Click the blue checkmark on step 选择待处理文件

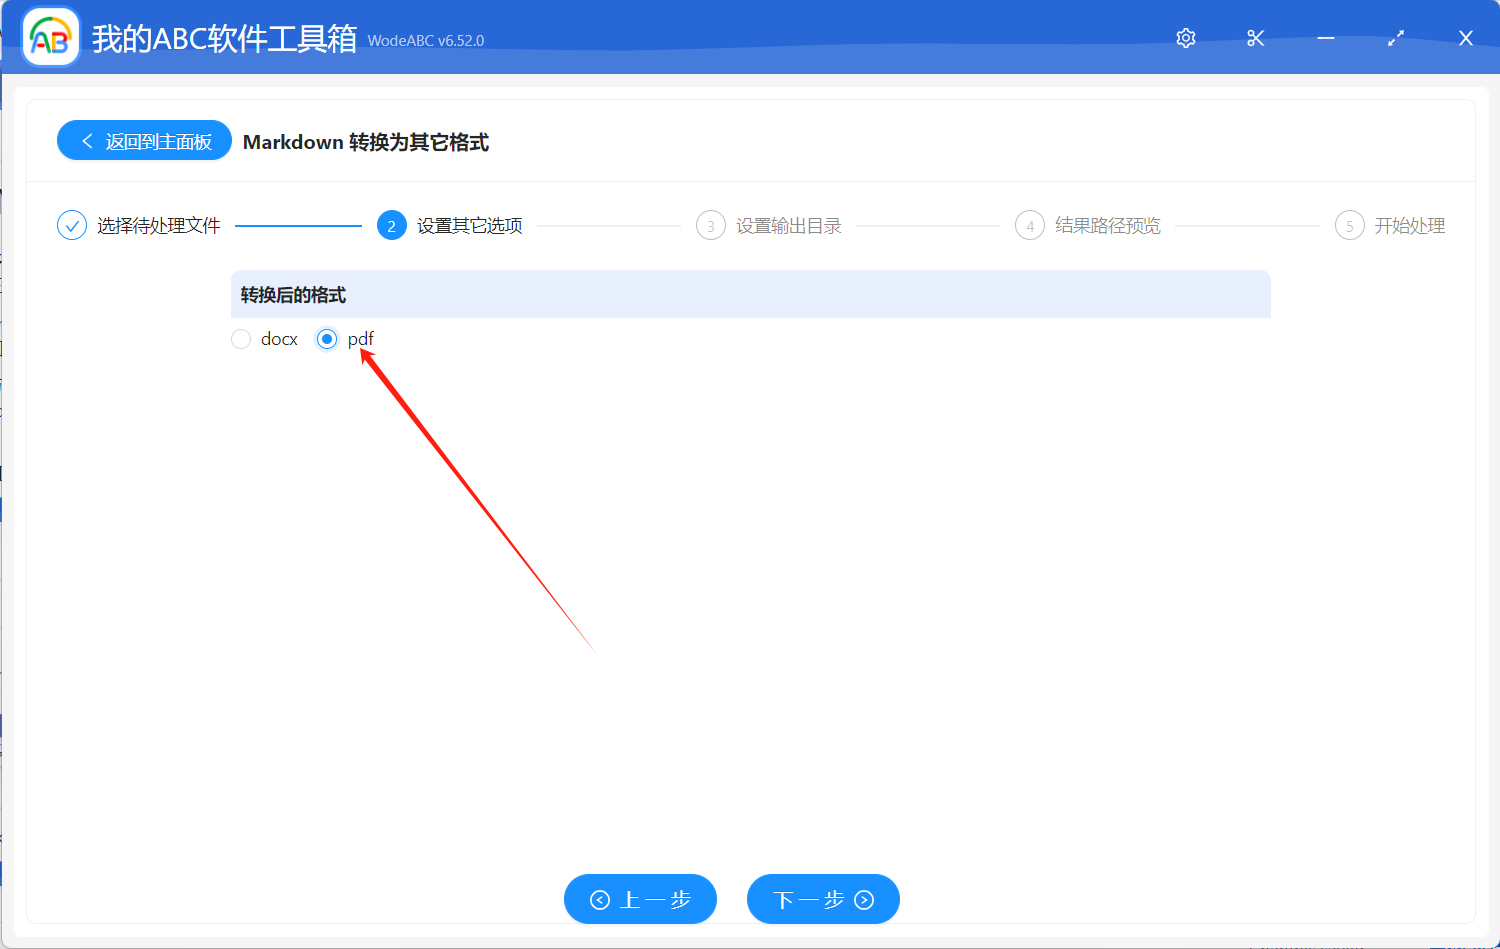71,225
